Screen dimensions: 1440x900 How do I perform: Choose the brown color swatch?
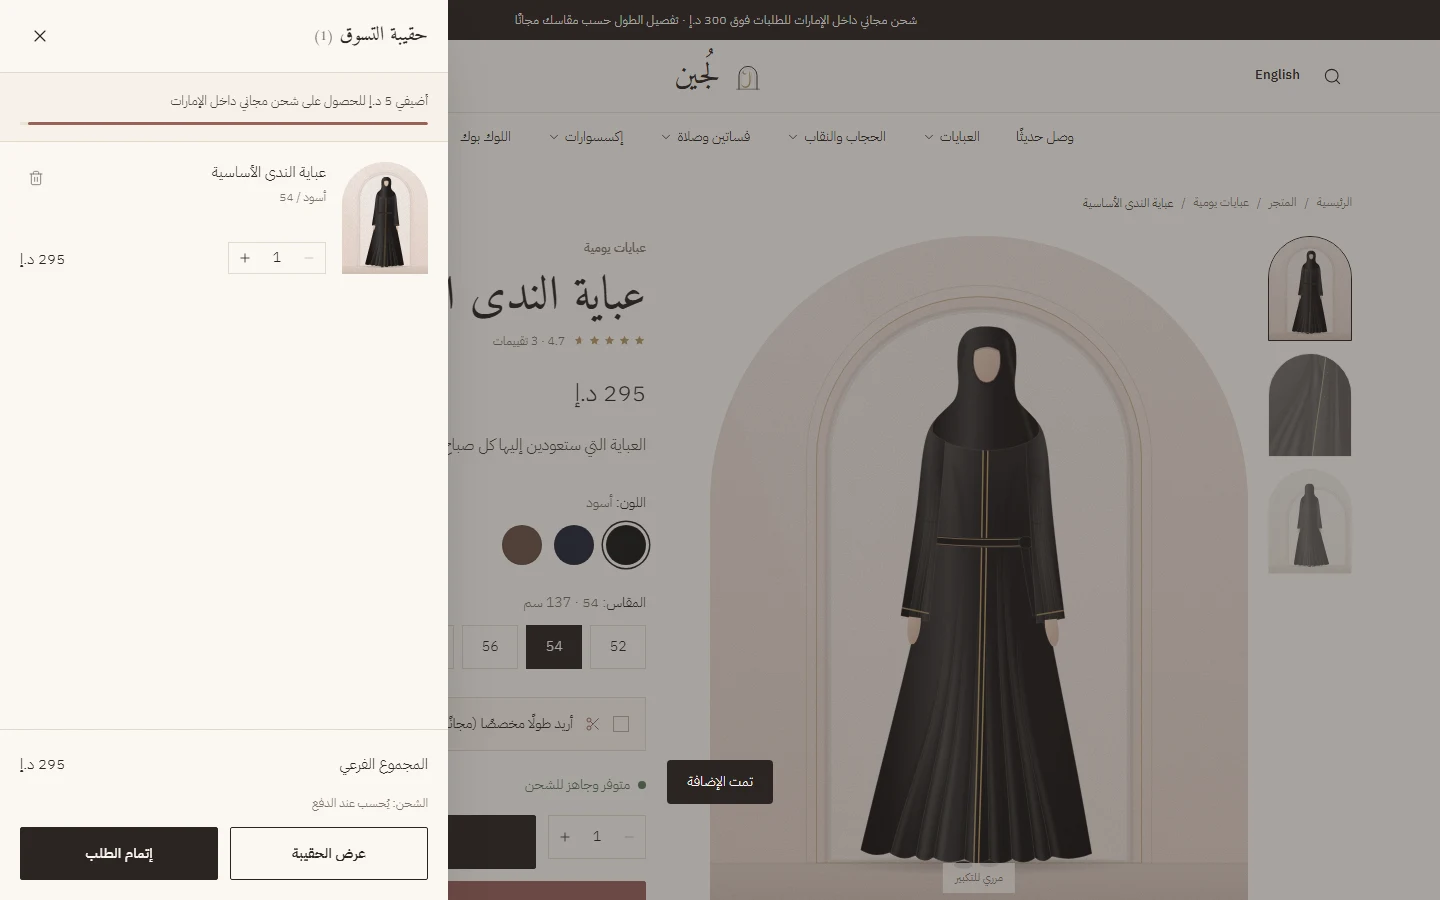(x=522, y=545)
